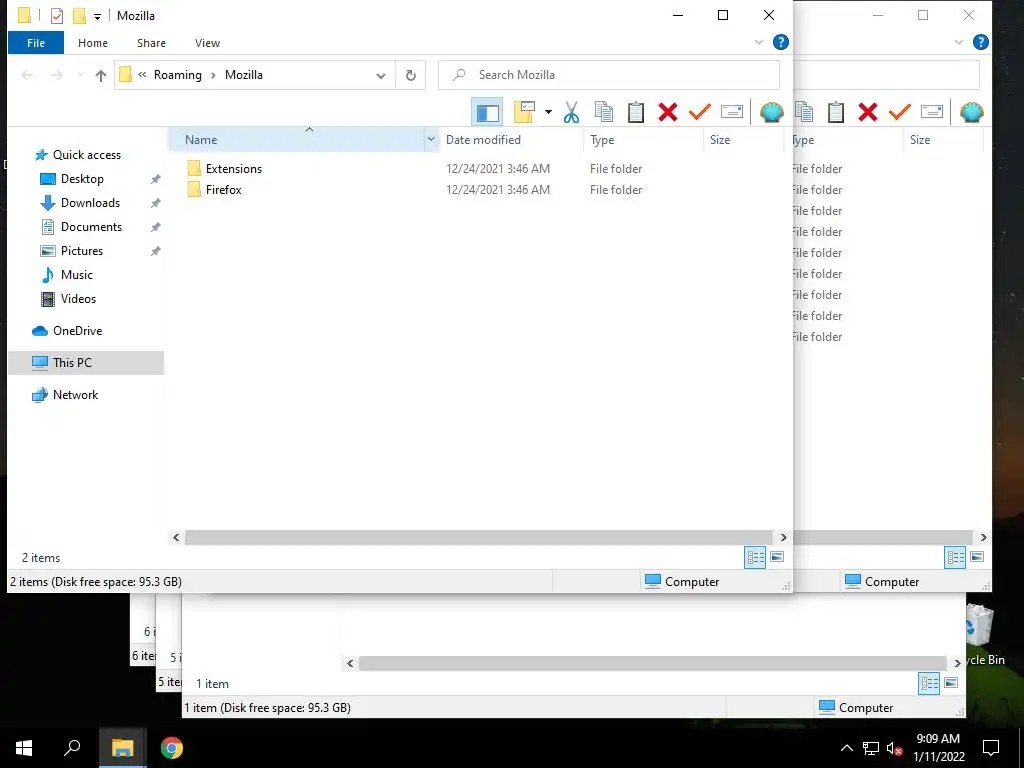
Task: Click the Refresh button next to address bar
Action: tap(411, 75)
